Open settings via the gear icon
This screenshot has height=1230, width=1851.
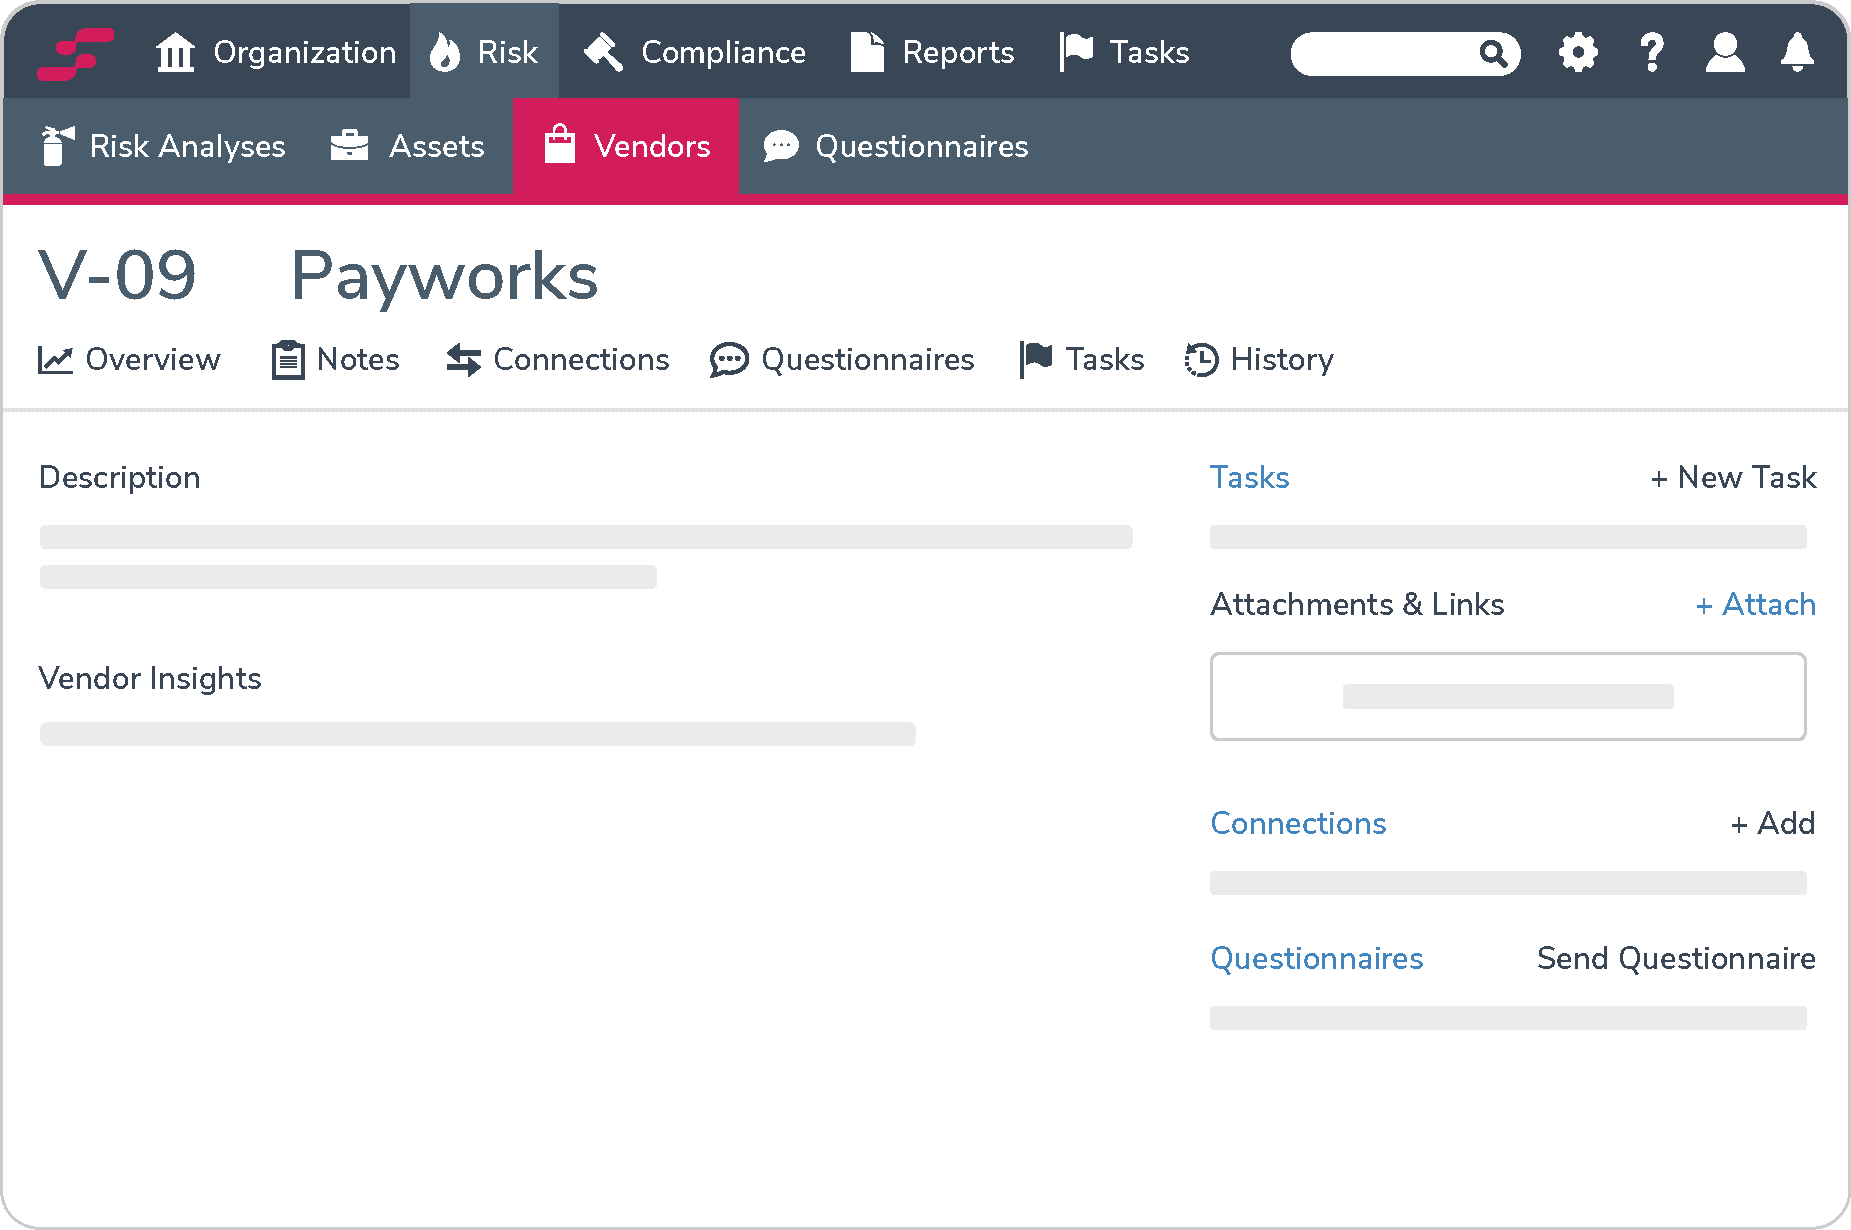1578,52
